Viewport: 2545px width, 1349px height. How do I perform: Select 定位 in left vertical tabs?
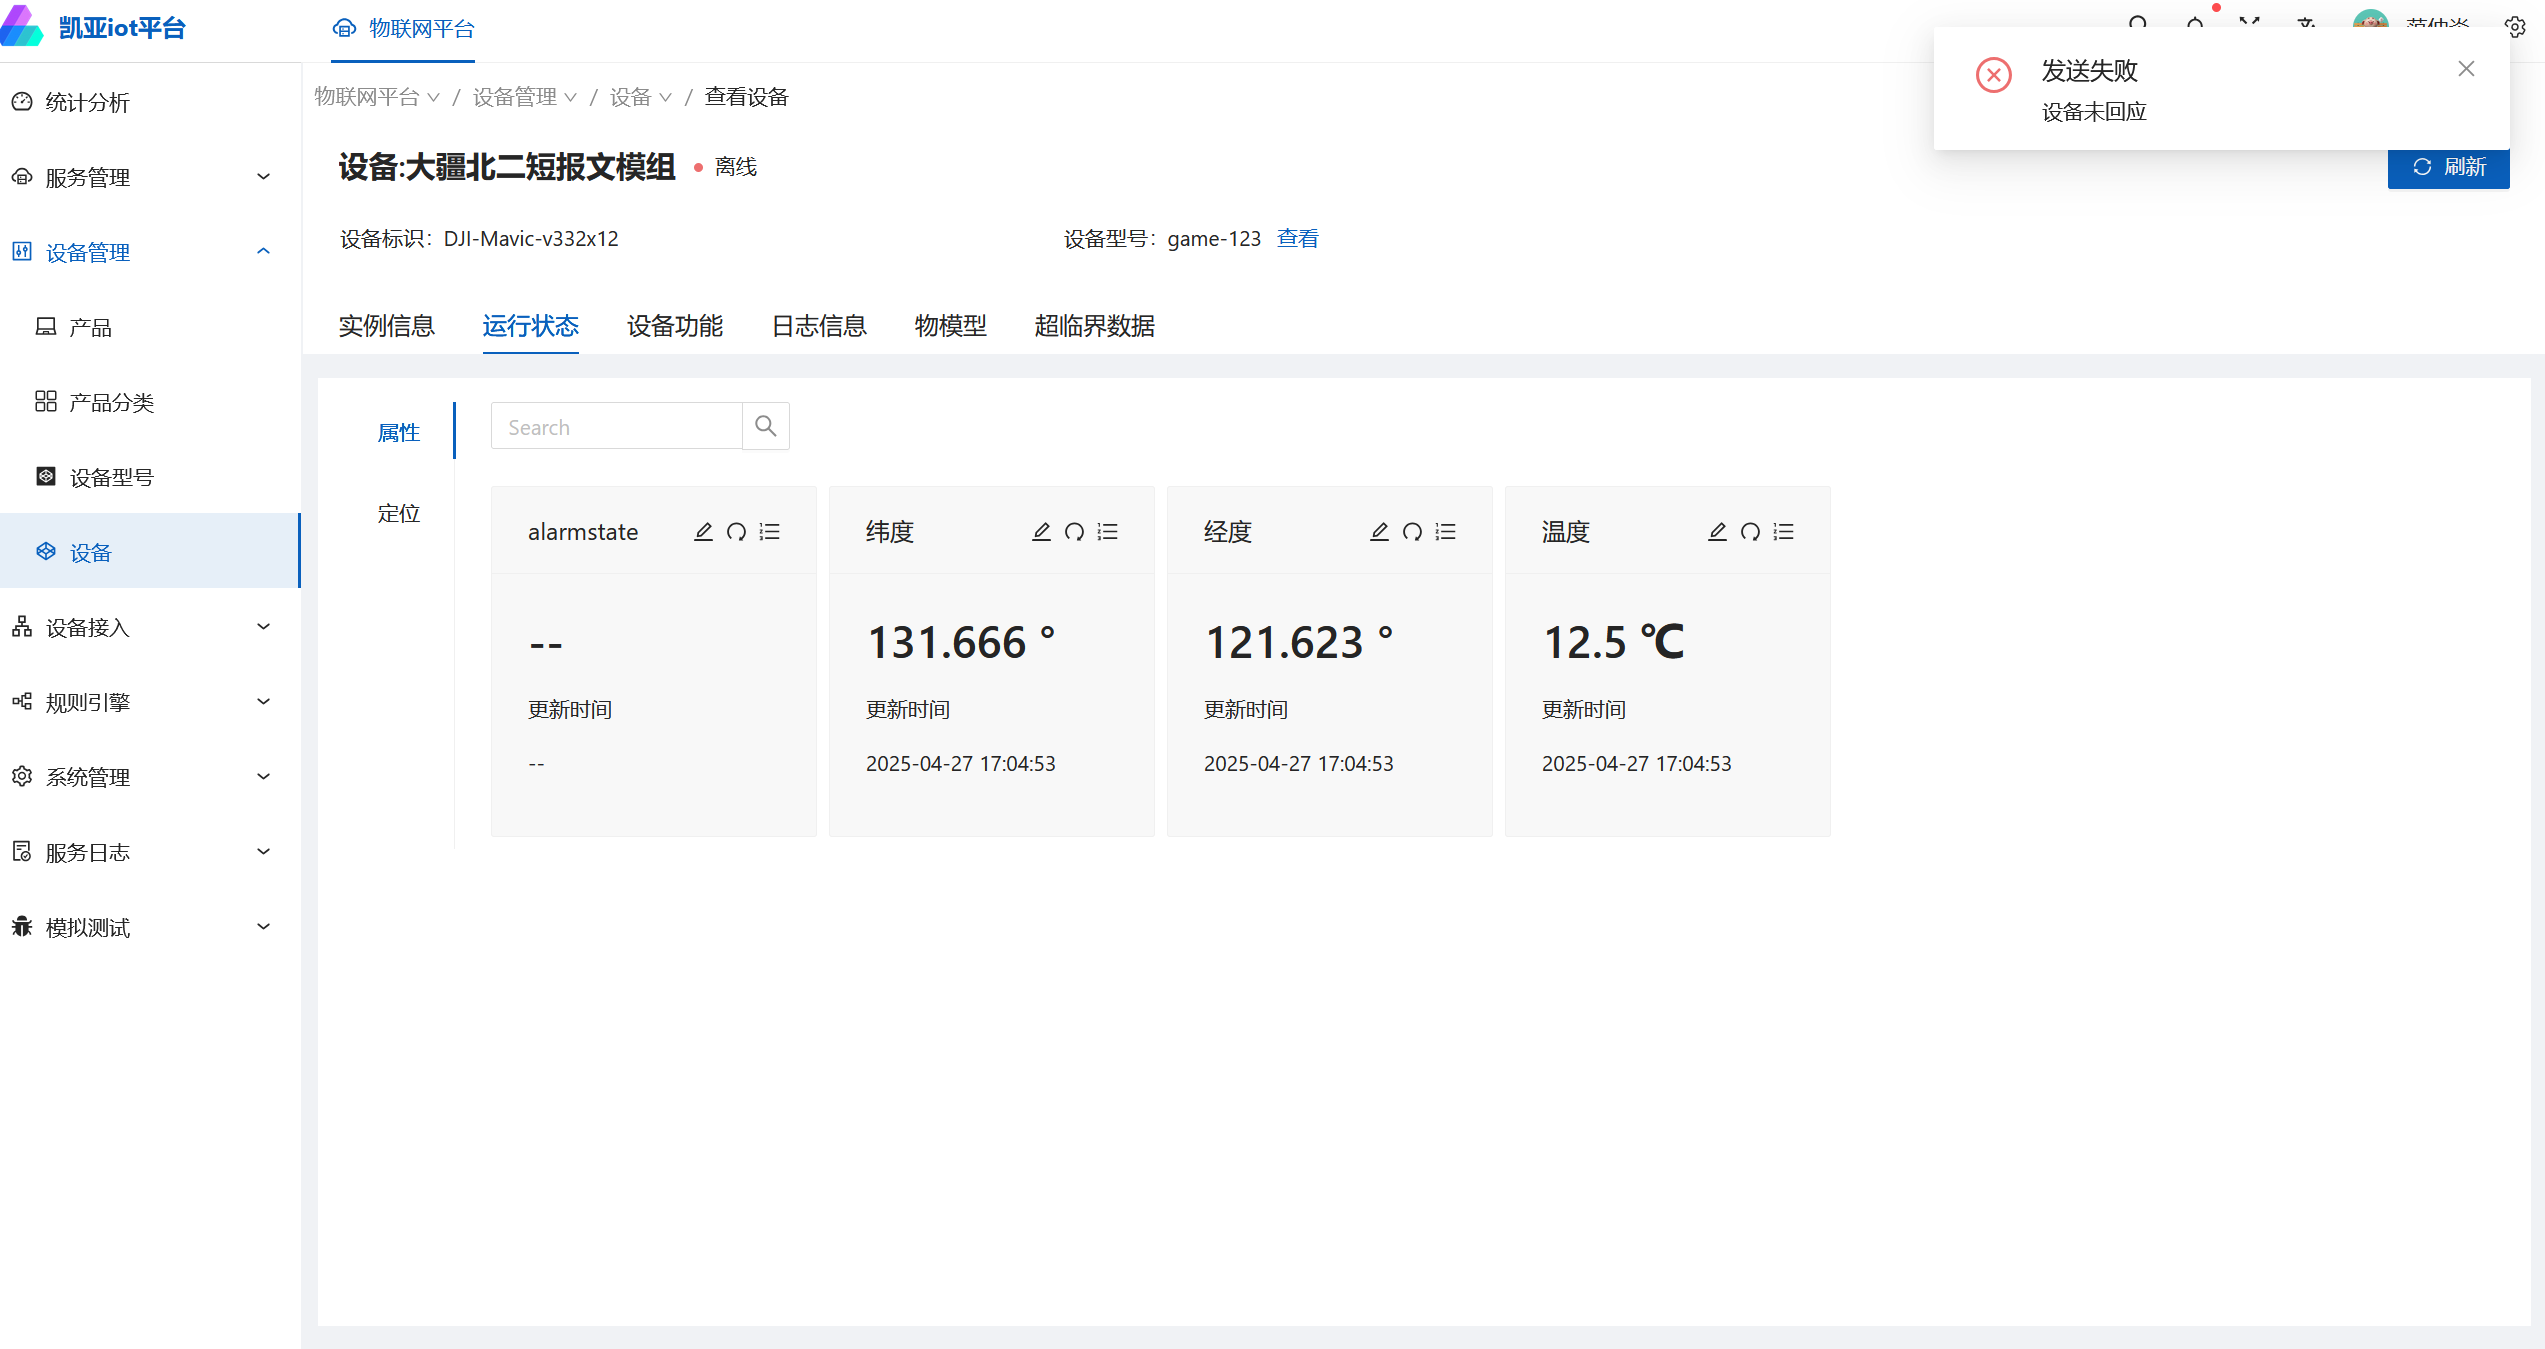pos(398,514)
